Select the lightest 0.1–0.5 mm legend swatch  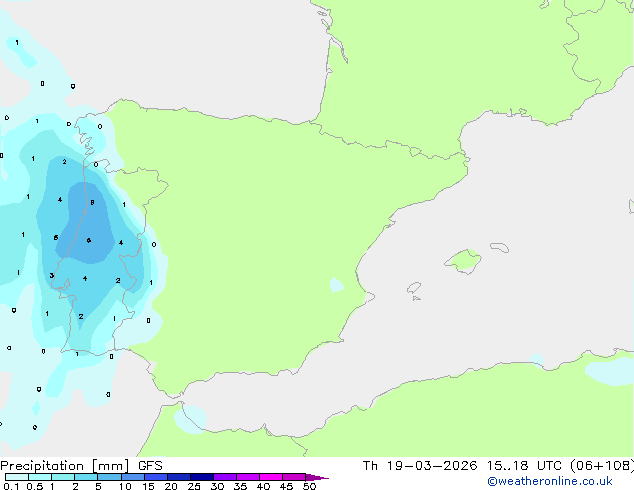click(17, 477)
